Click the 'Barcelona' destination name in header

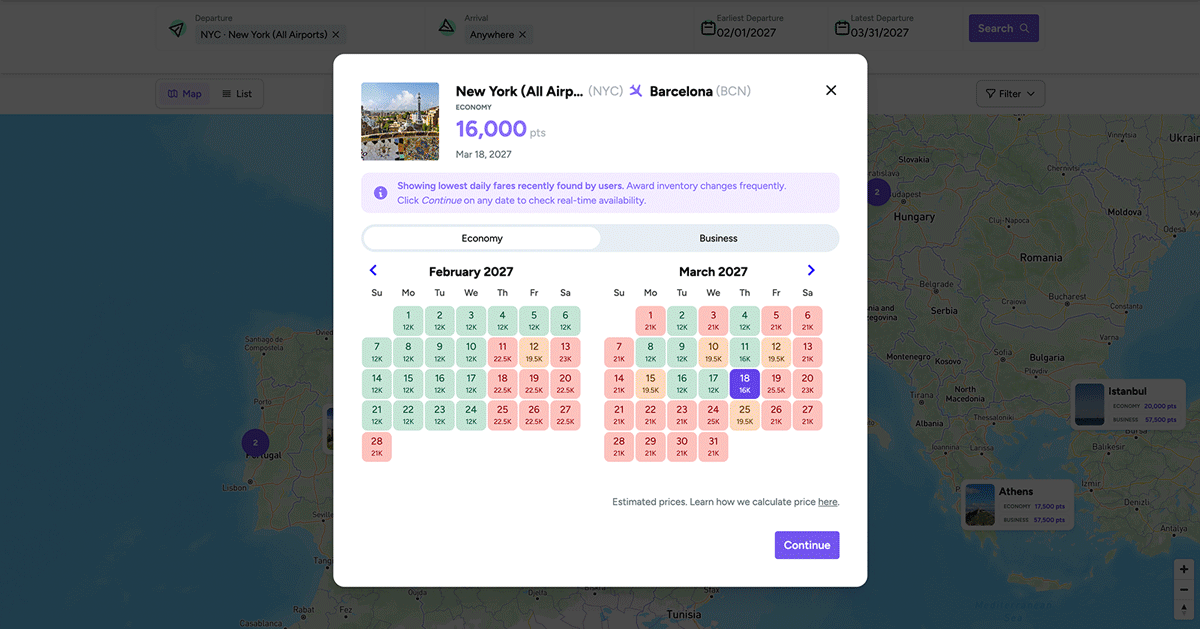point(681,91)
